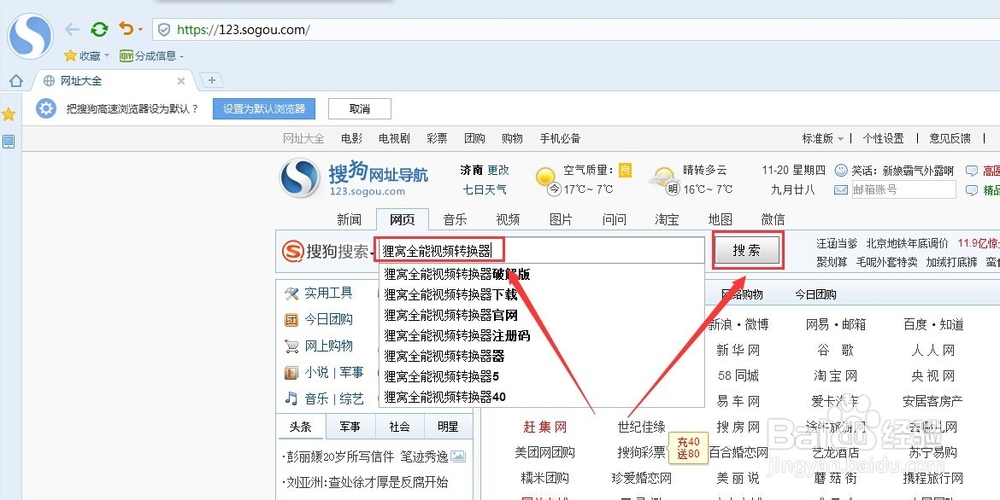
Task: Click the 今日团购 sidebar icon
Action: tap(291, 320)
